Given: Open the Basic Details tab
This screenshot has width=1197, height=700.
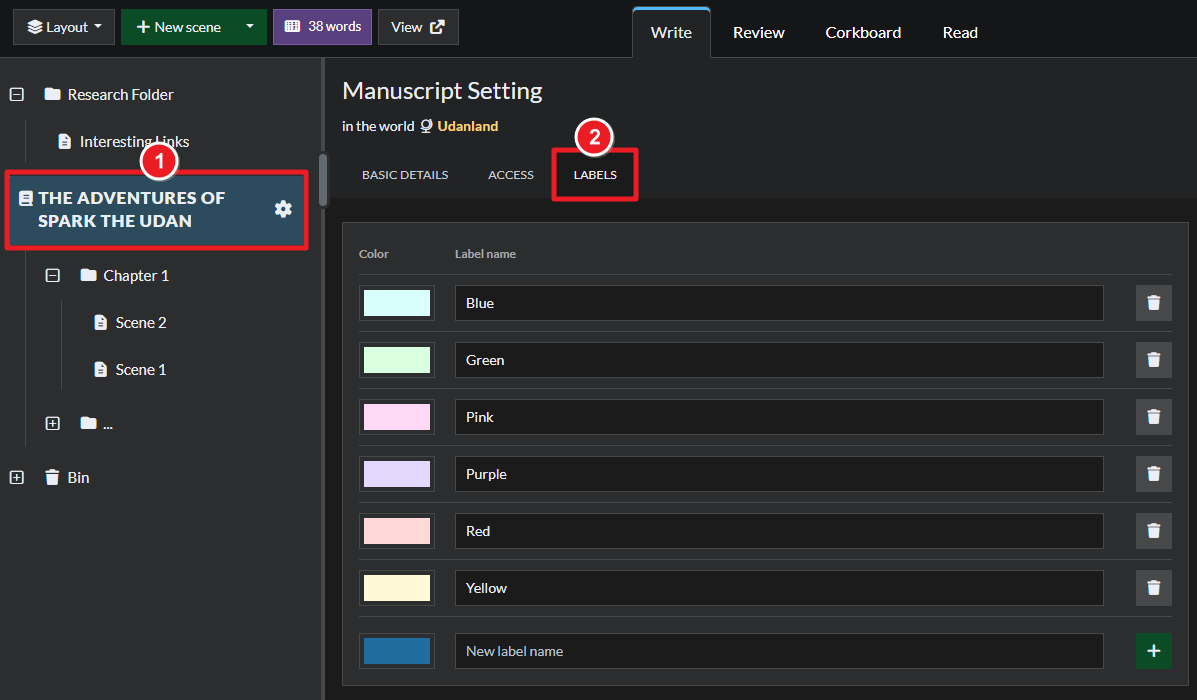Looking at the screenshot, I should pos(405,175).
